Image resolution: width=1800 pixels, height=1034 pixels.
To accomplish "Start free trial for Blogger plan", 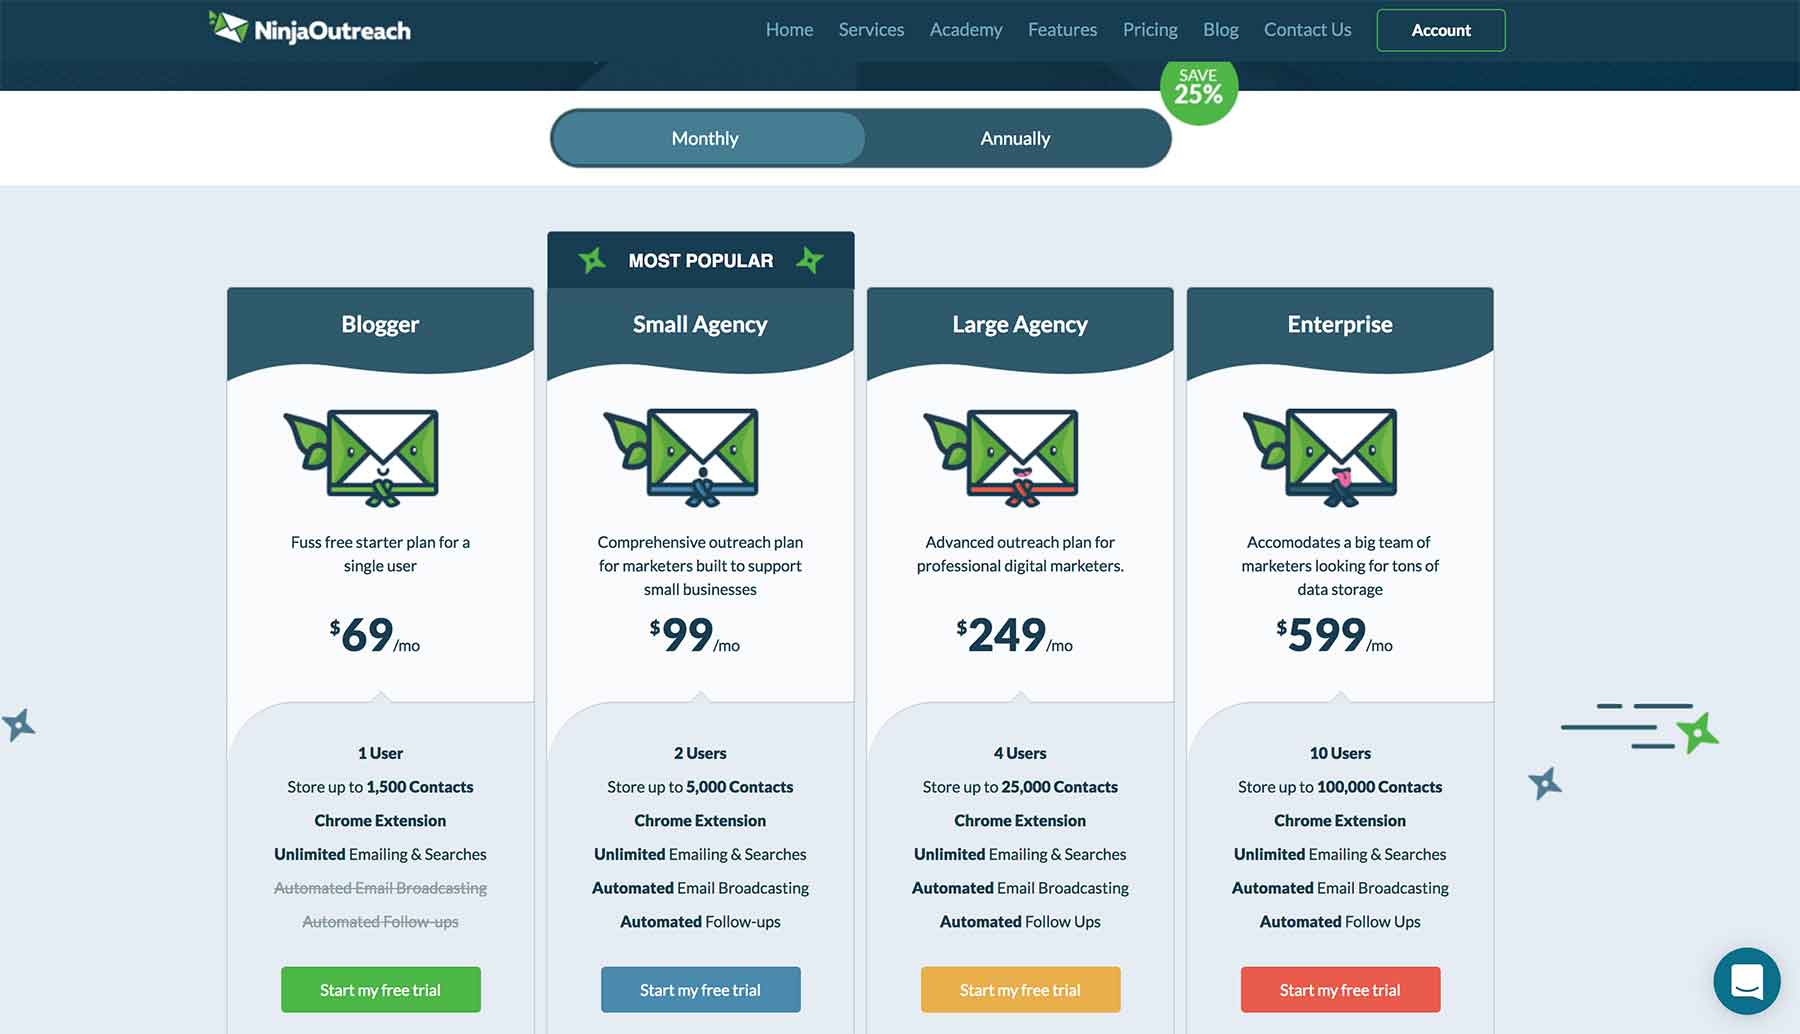I will tap(381, 990).
